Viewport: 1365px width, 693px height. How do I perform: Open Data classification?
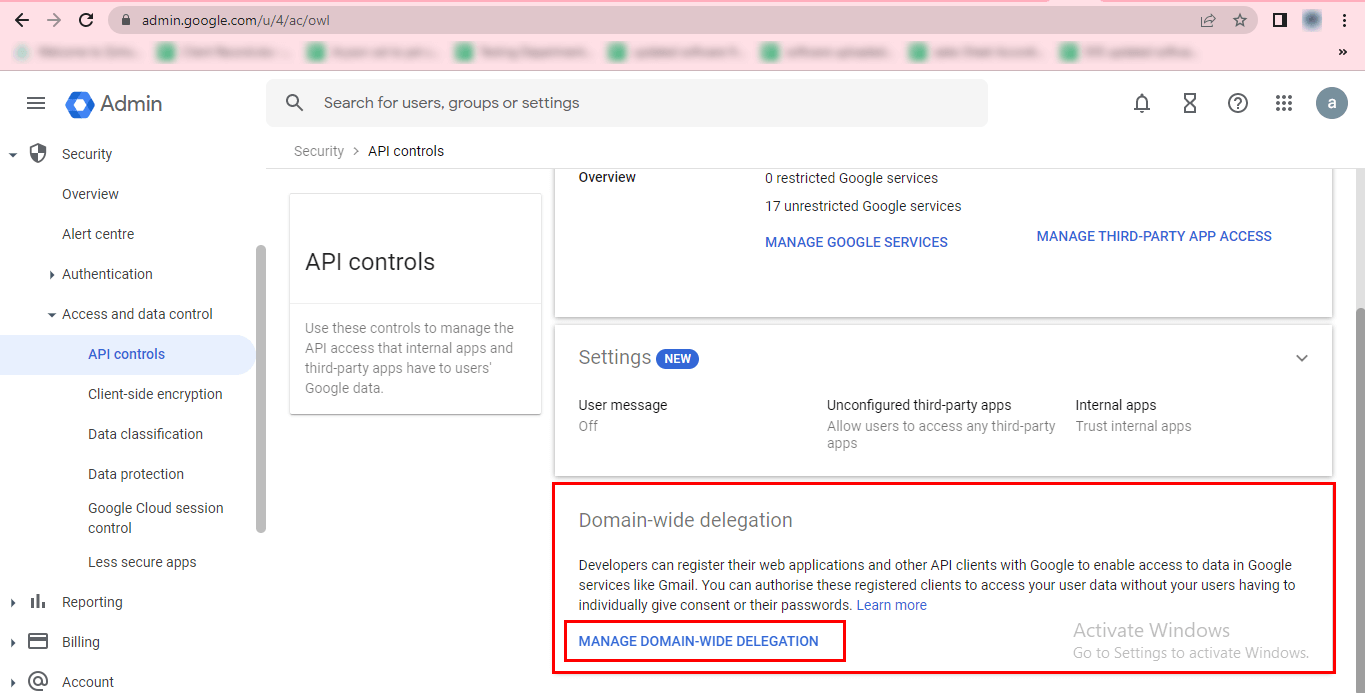(145, 434)
